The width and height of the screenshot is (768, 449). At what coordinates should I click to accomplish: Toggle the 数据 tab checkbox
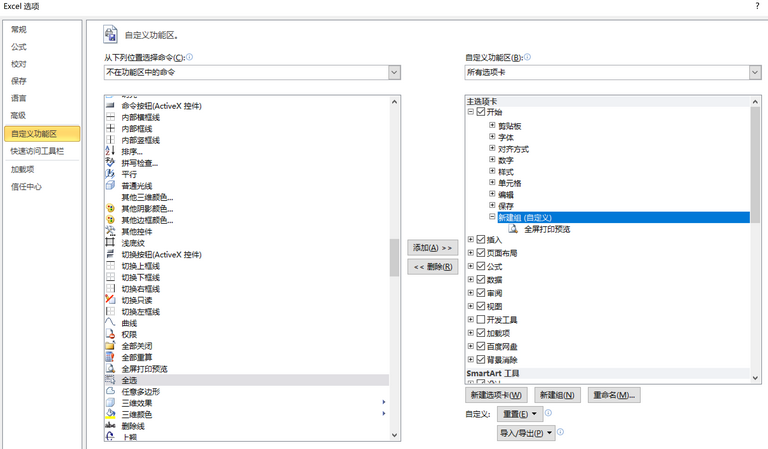[480, 280]
